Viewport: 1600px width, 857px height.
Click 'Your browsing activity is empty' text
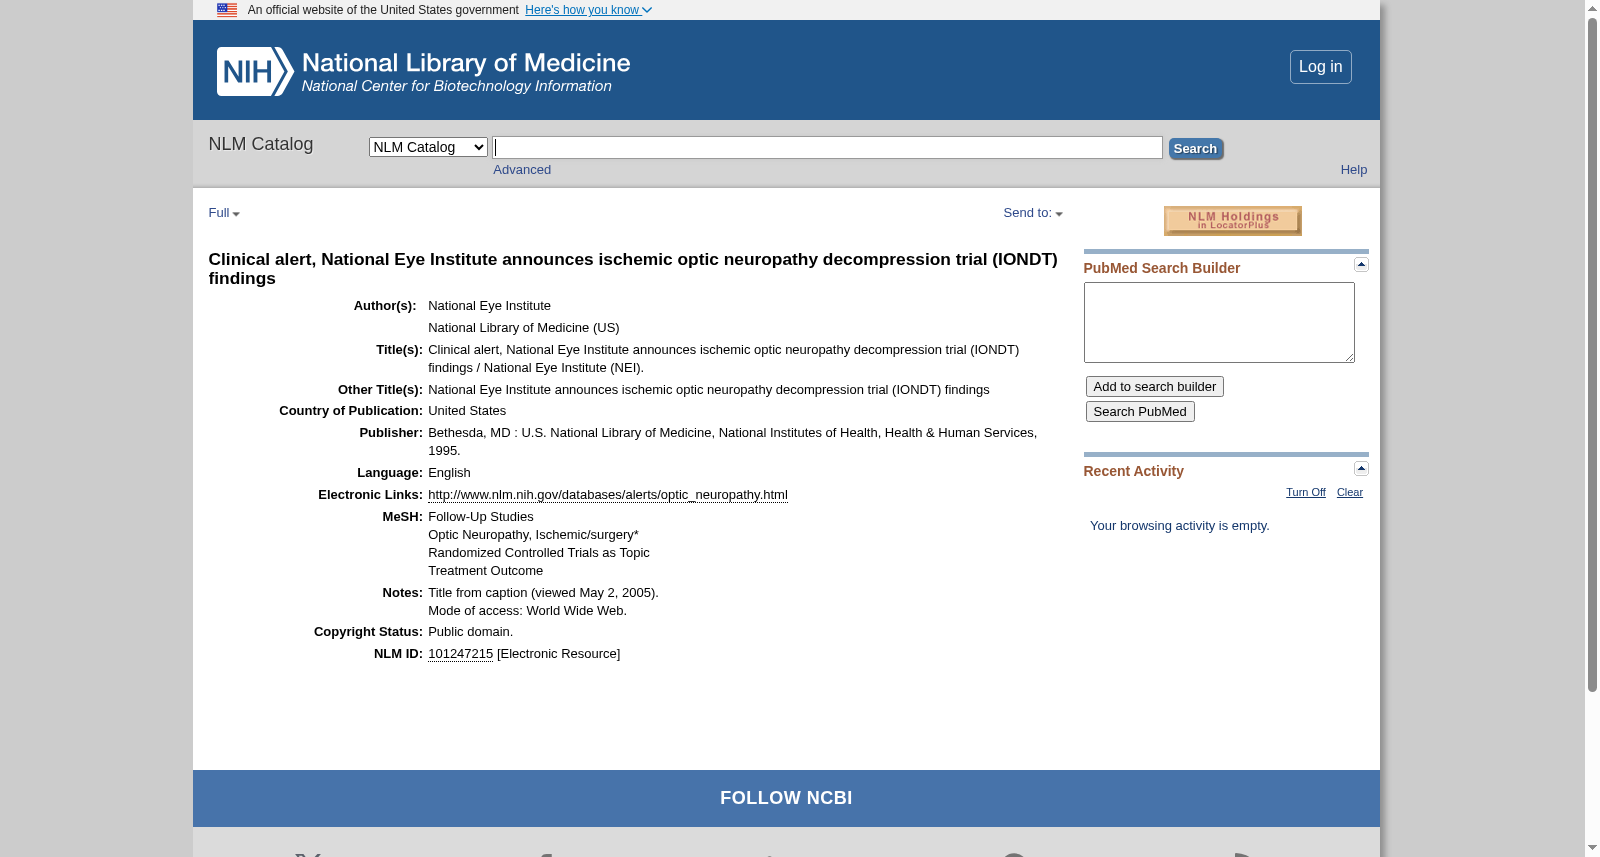tap(1179, 526)
